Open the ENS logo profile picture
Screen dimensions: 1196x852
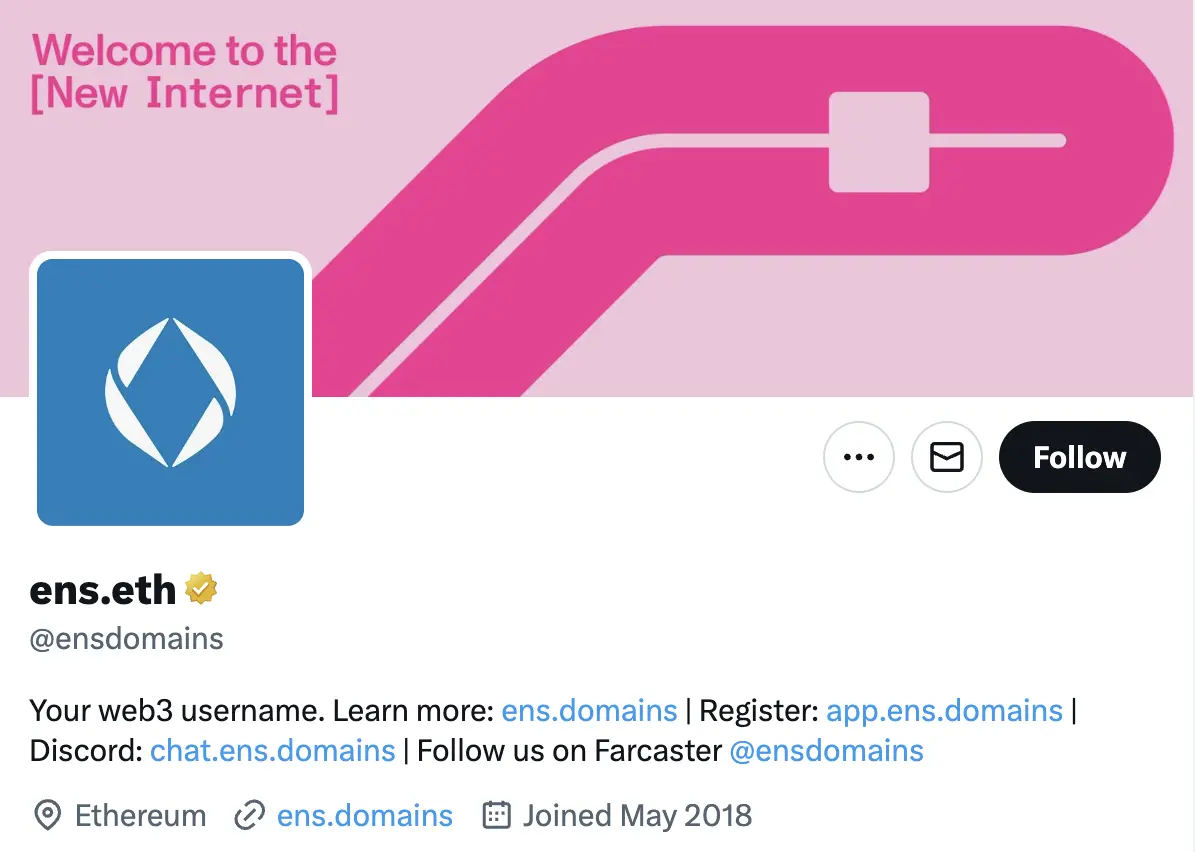tap(170, 391)
